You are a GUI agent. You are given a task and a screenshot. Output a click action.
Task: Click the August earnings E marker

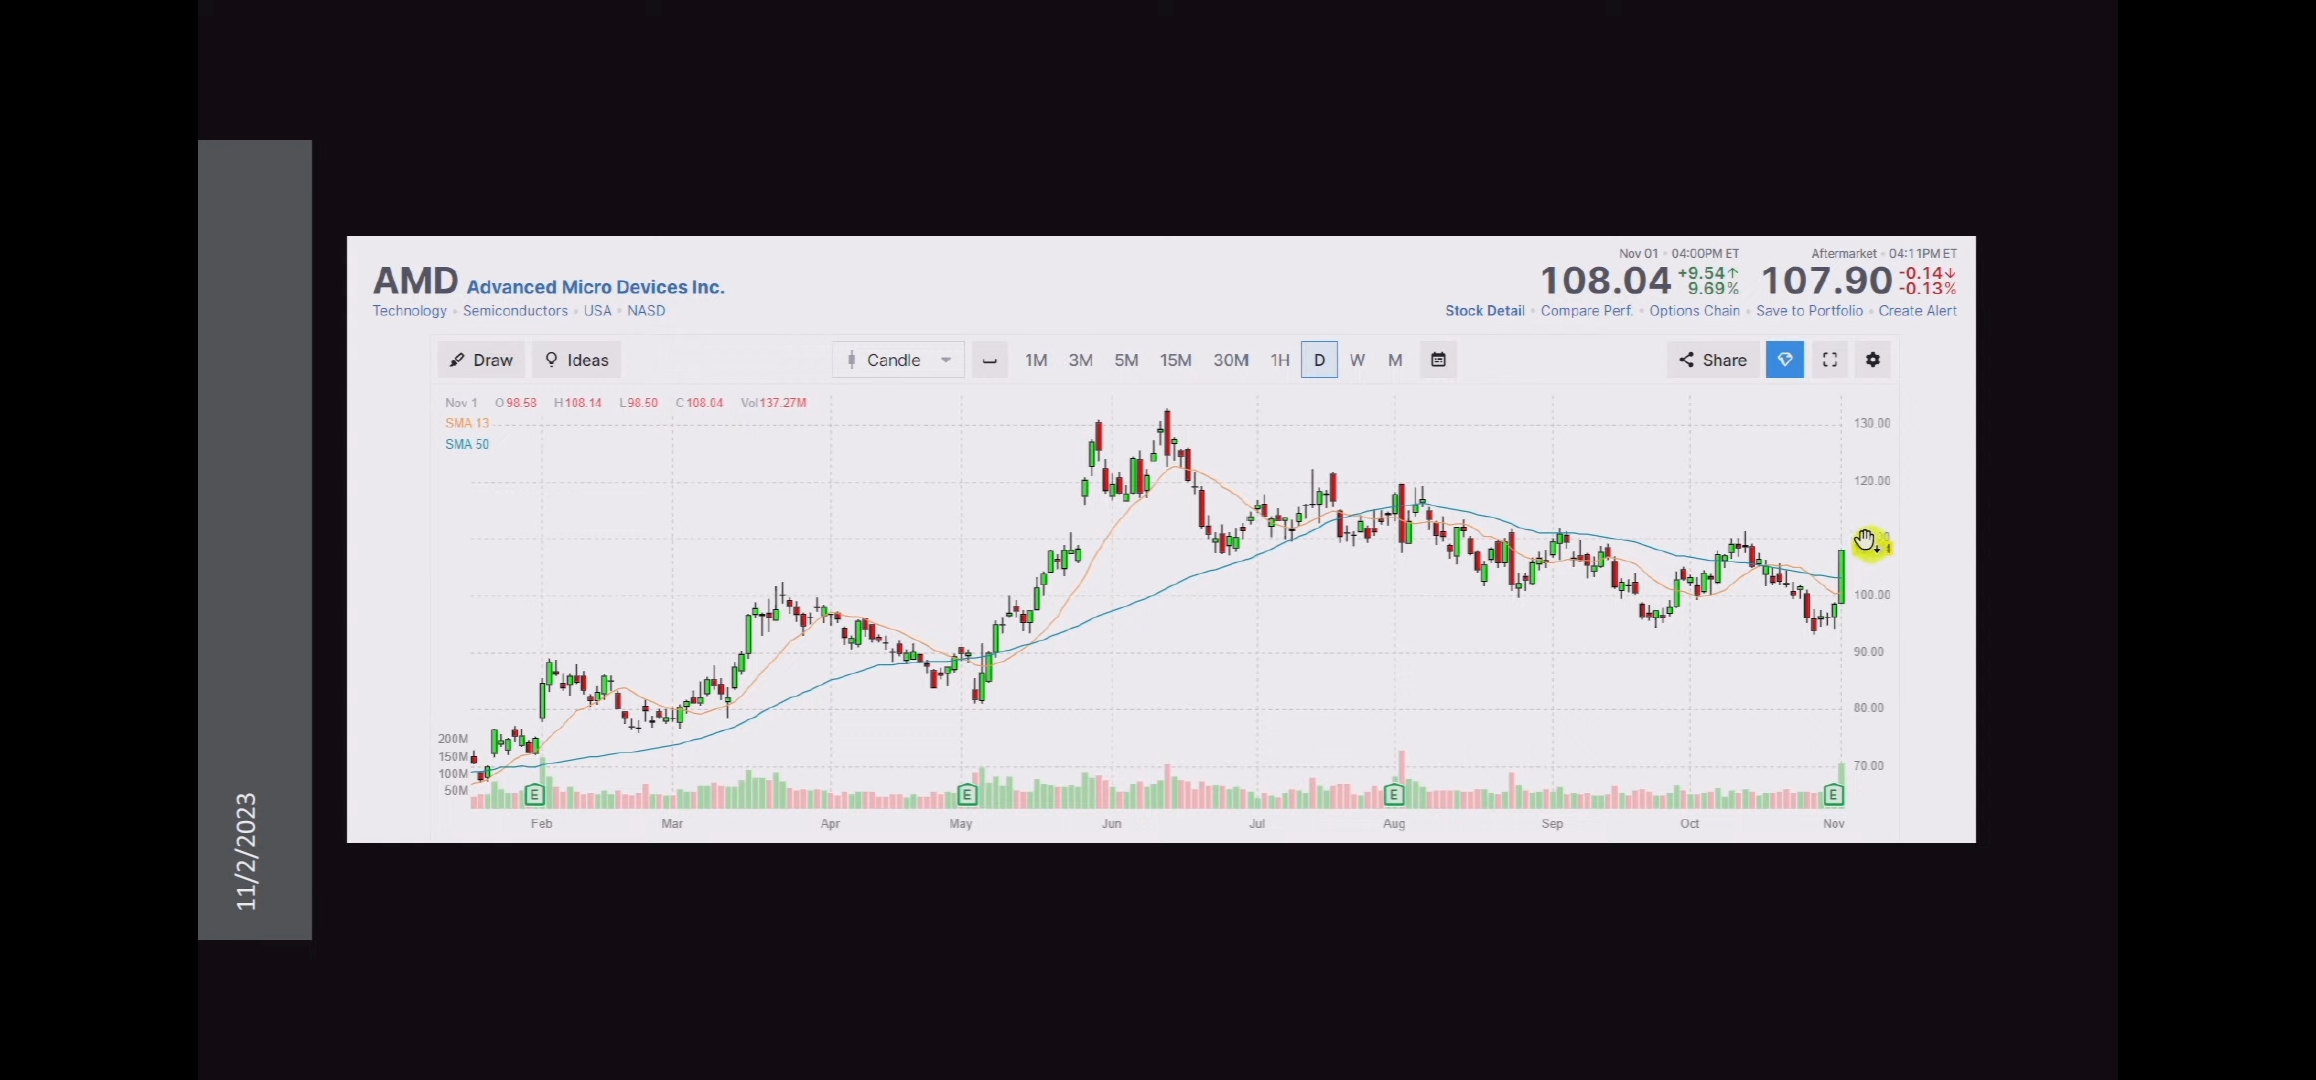1394,795
